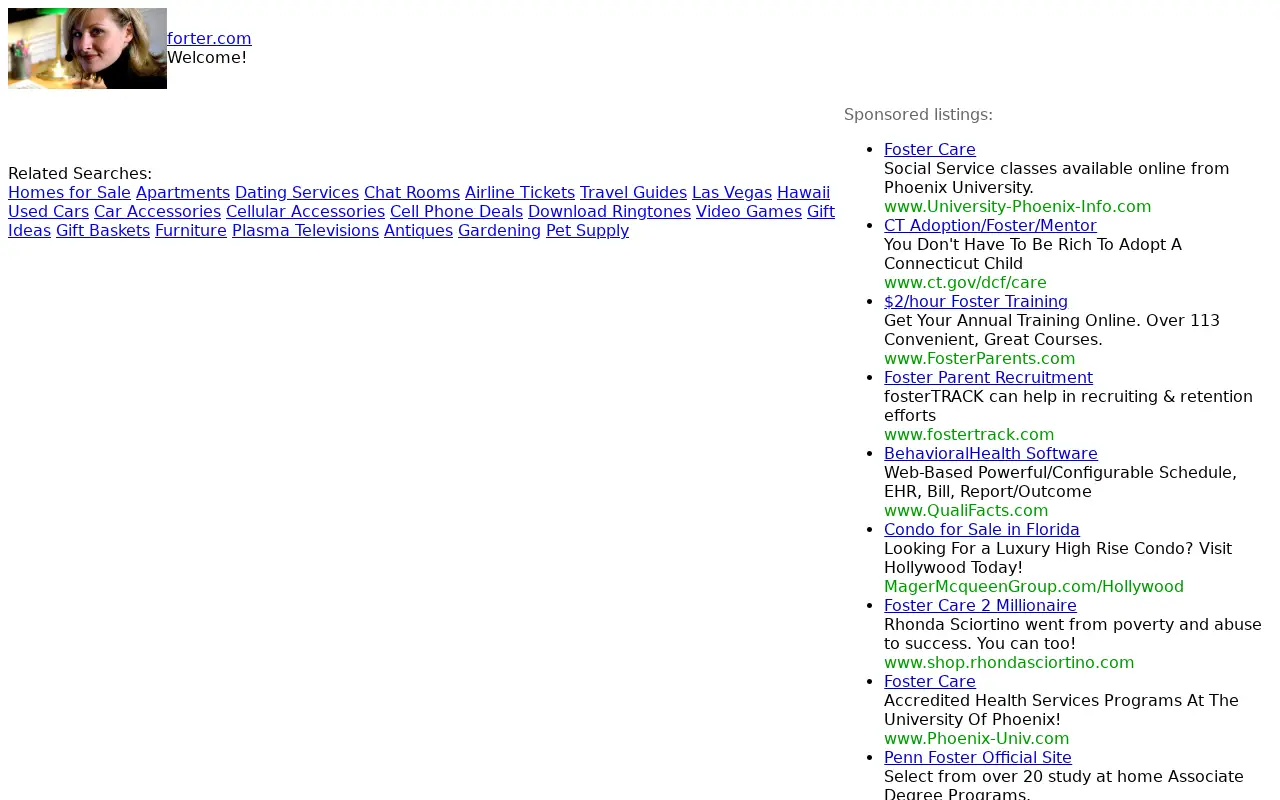Click the Gardening link
This screenshot has width=1280, height=800.
[499, 231]
